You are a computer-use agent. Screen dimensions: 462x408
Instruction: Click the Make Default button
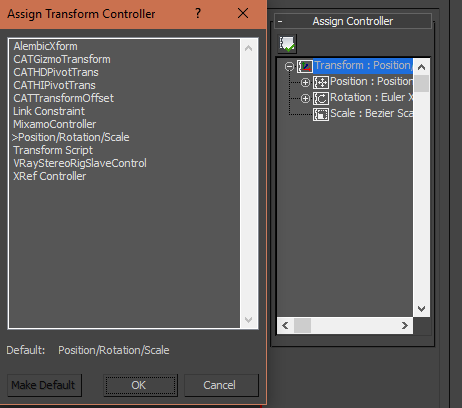click(x=44, y=385)
